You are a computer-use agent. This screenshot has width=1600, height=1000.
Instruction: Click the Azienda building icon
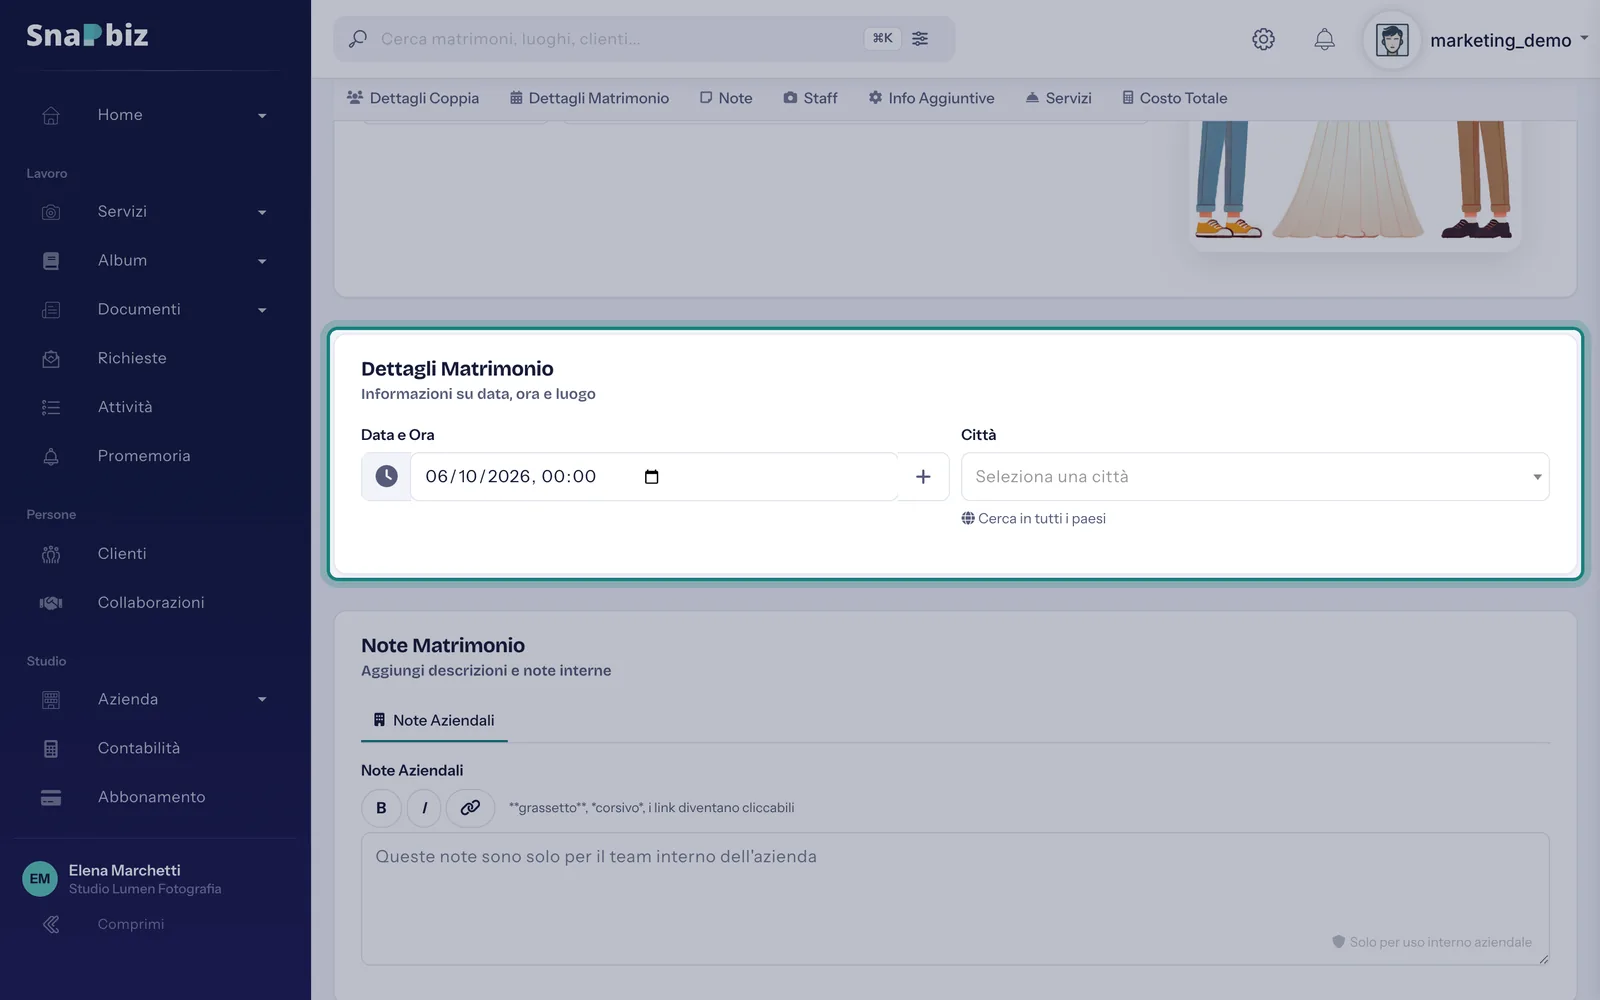tap(51, 700)
